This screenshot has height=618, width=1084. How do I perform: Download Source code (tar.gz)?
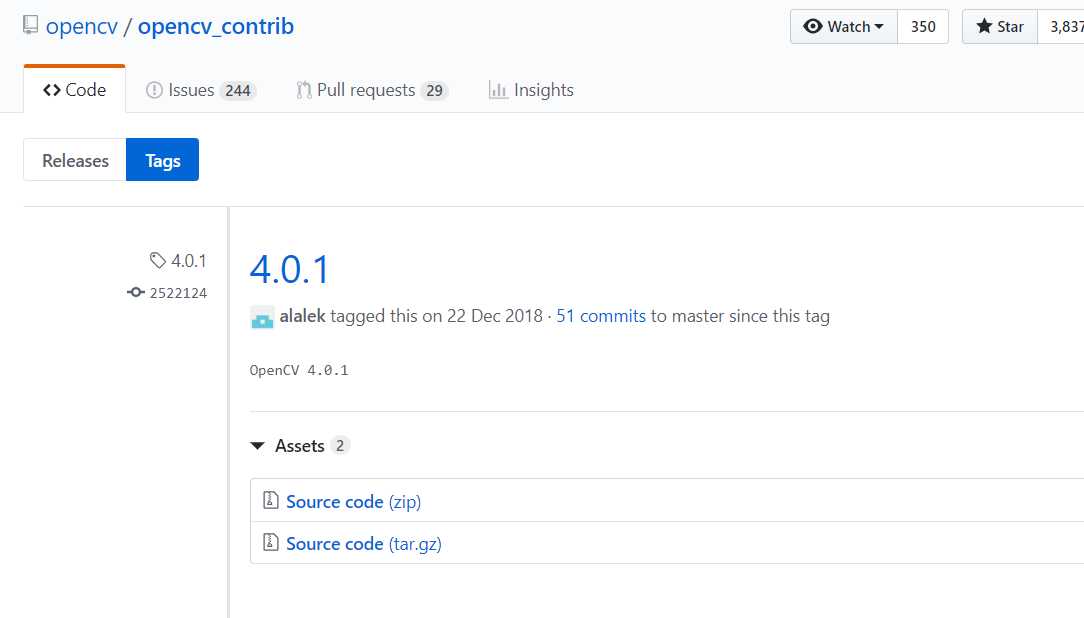point(364,544)
